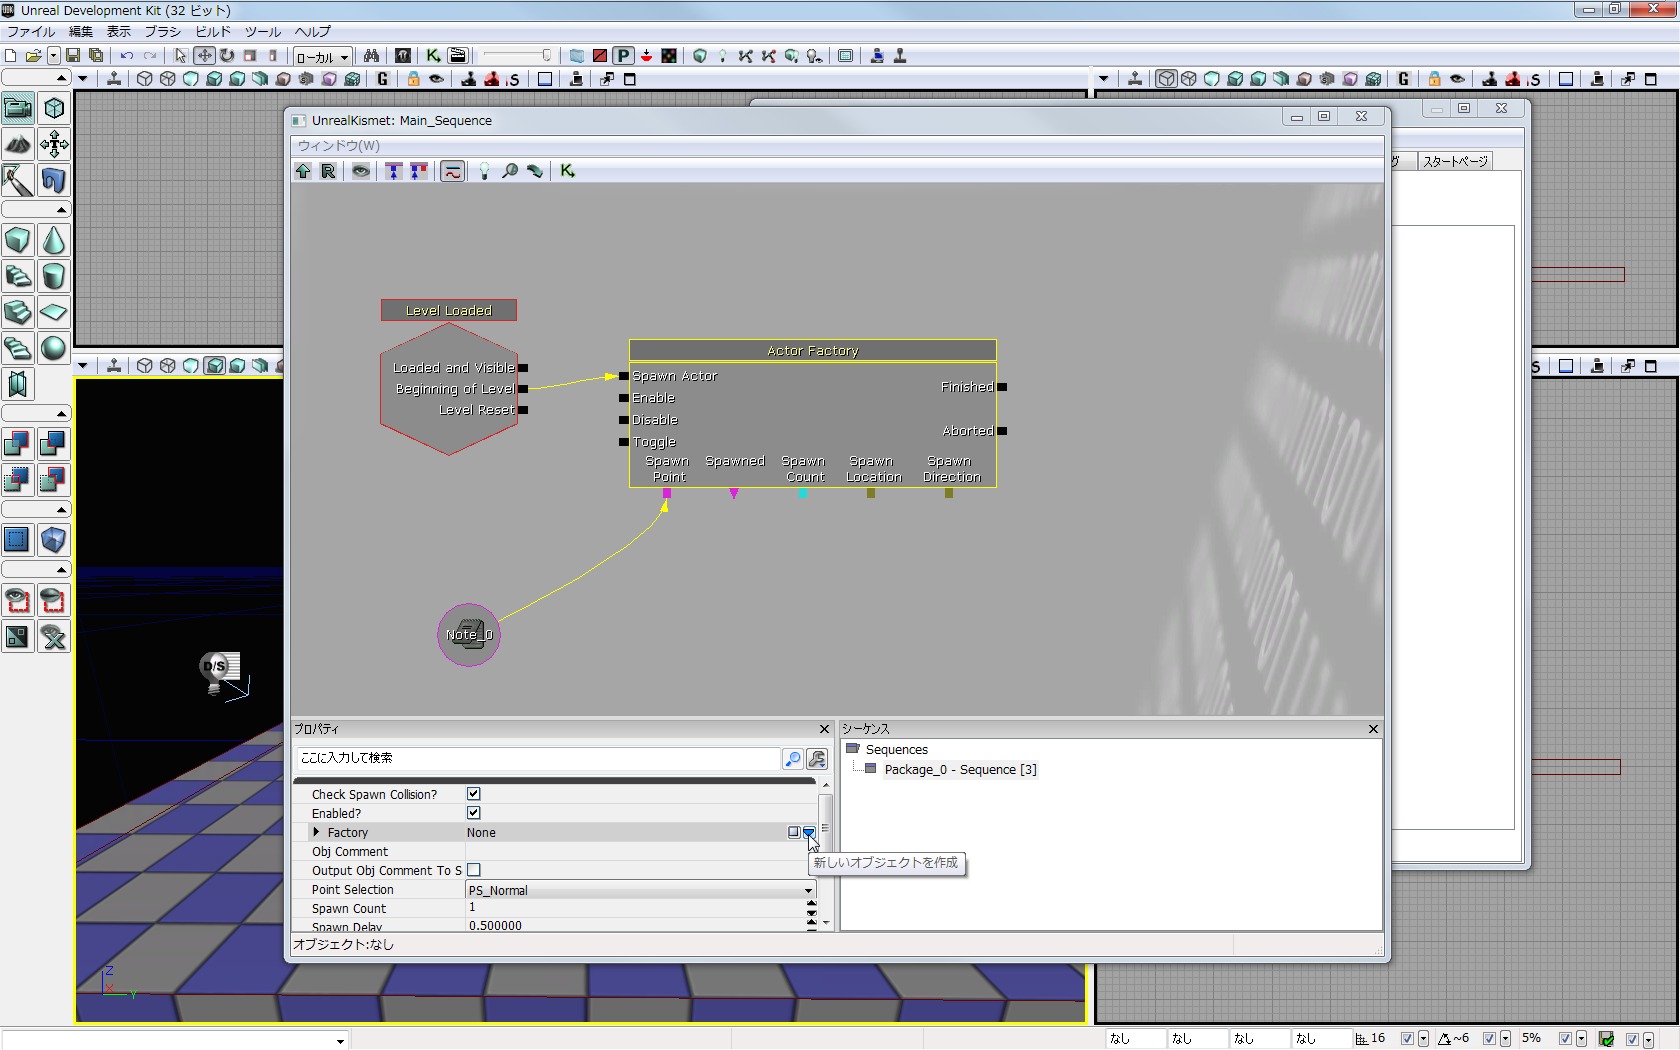This screenshot has width=1680, height=1050.
Task: Open the Point Selection PS_Normal dropdown
Action: click(x=808, y=890)
